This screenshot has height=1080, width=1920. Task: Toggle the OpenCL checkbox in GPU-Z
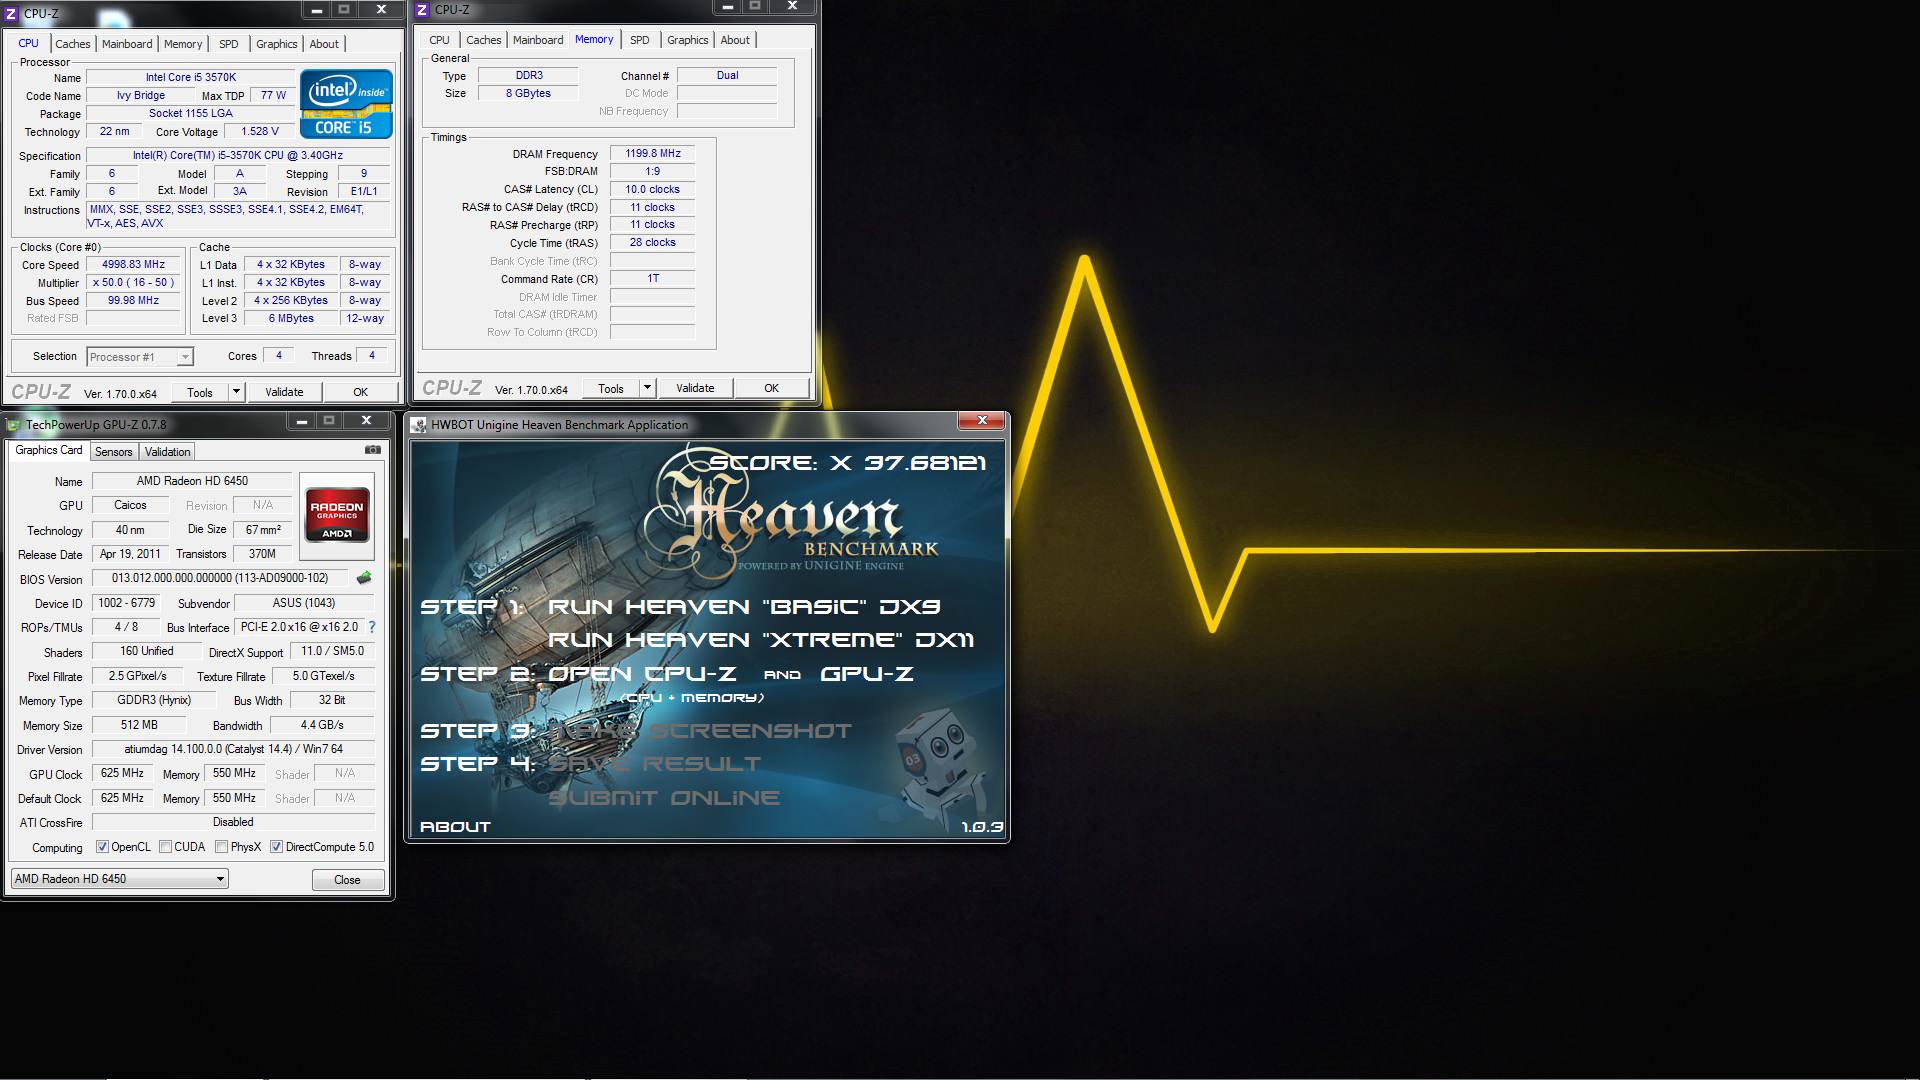(x=102, y=847)
